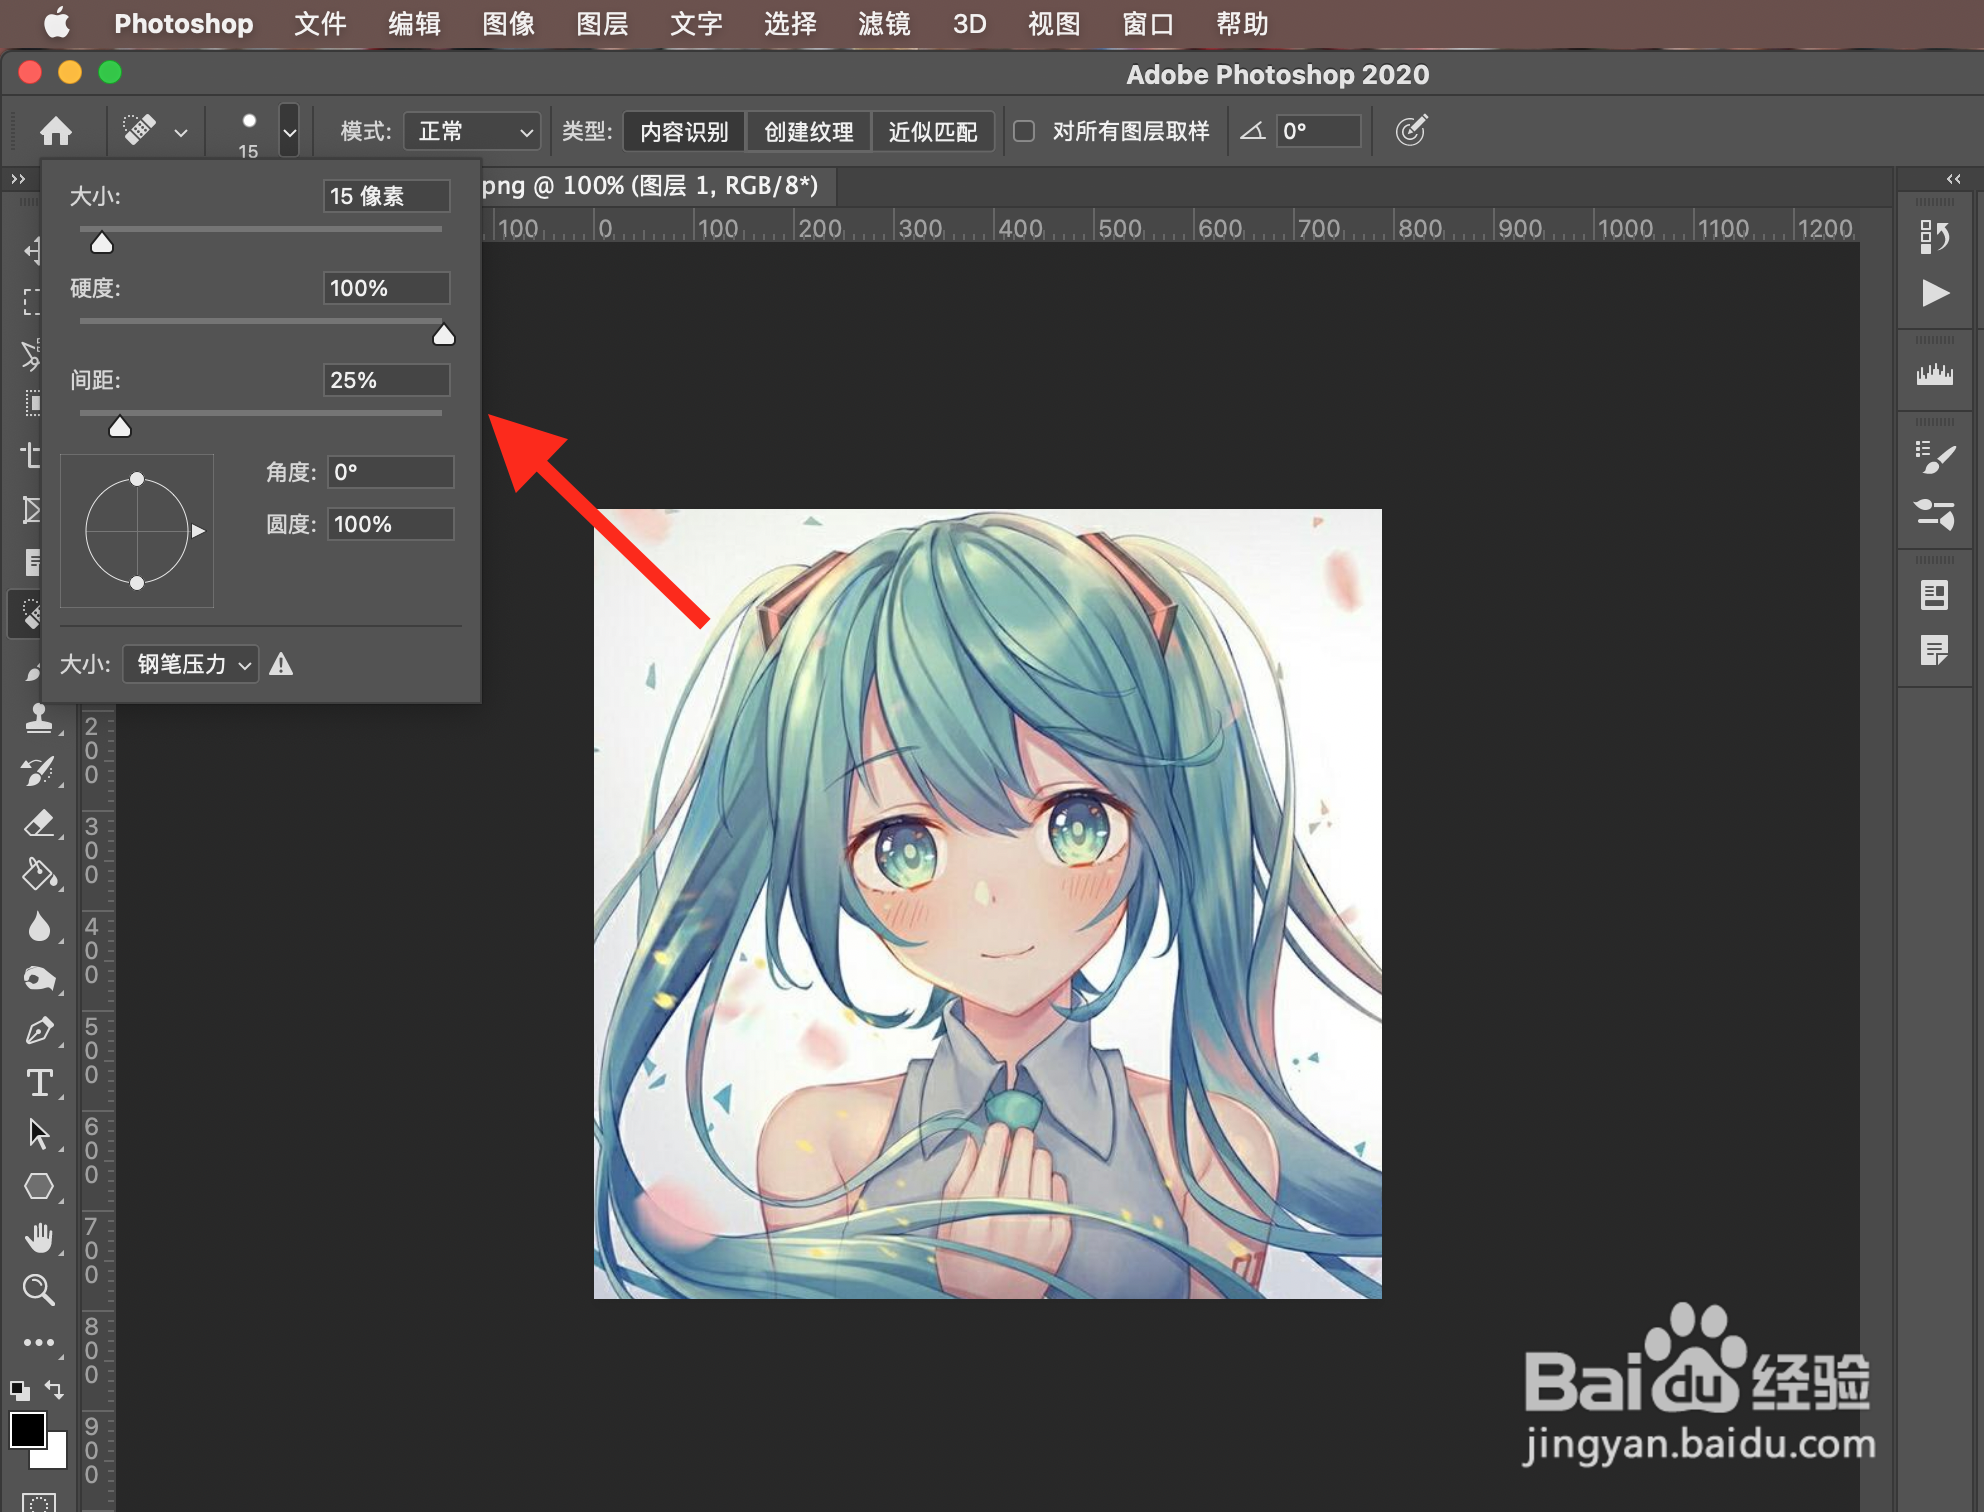
Task: Select the Eraser tool
Action: [x=39, y=824]
